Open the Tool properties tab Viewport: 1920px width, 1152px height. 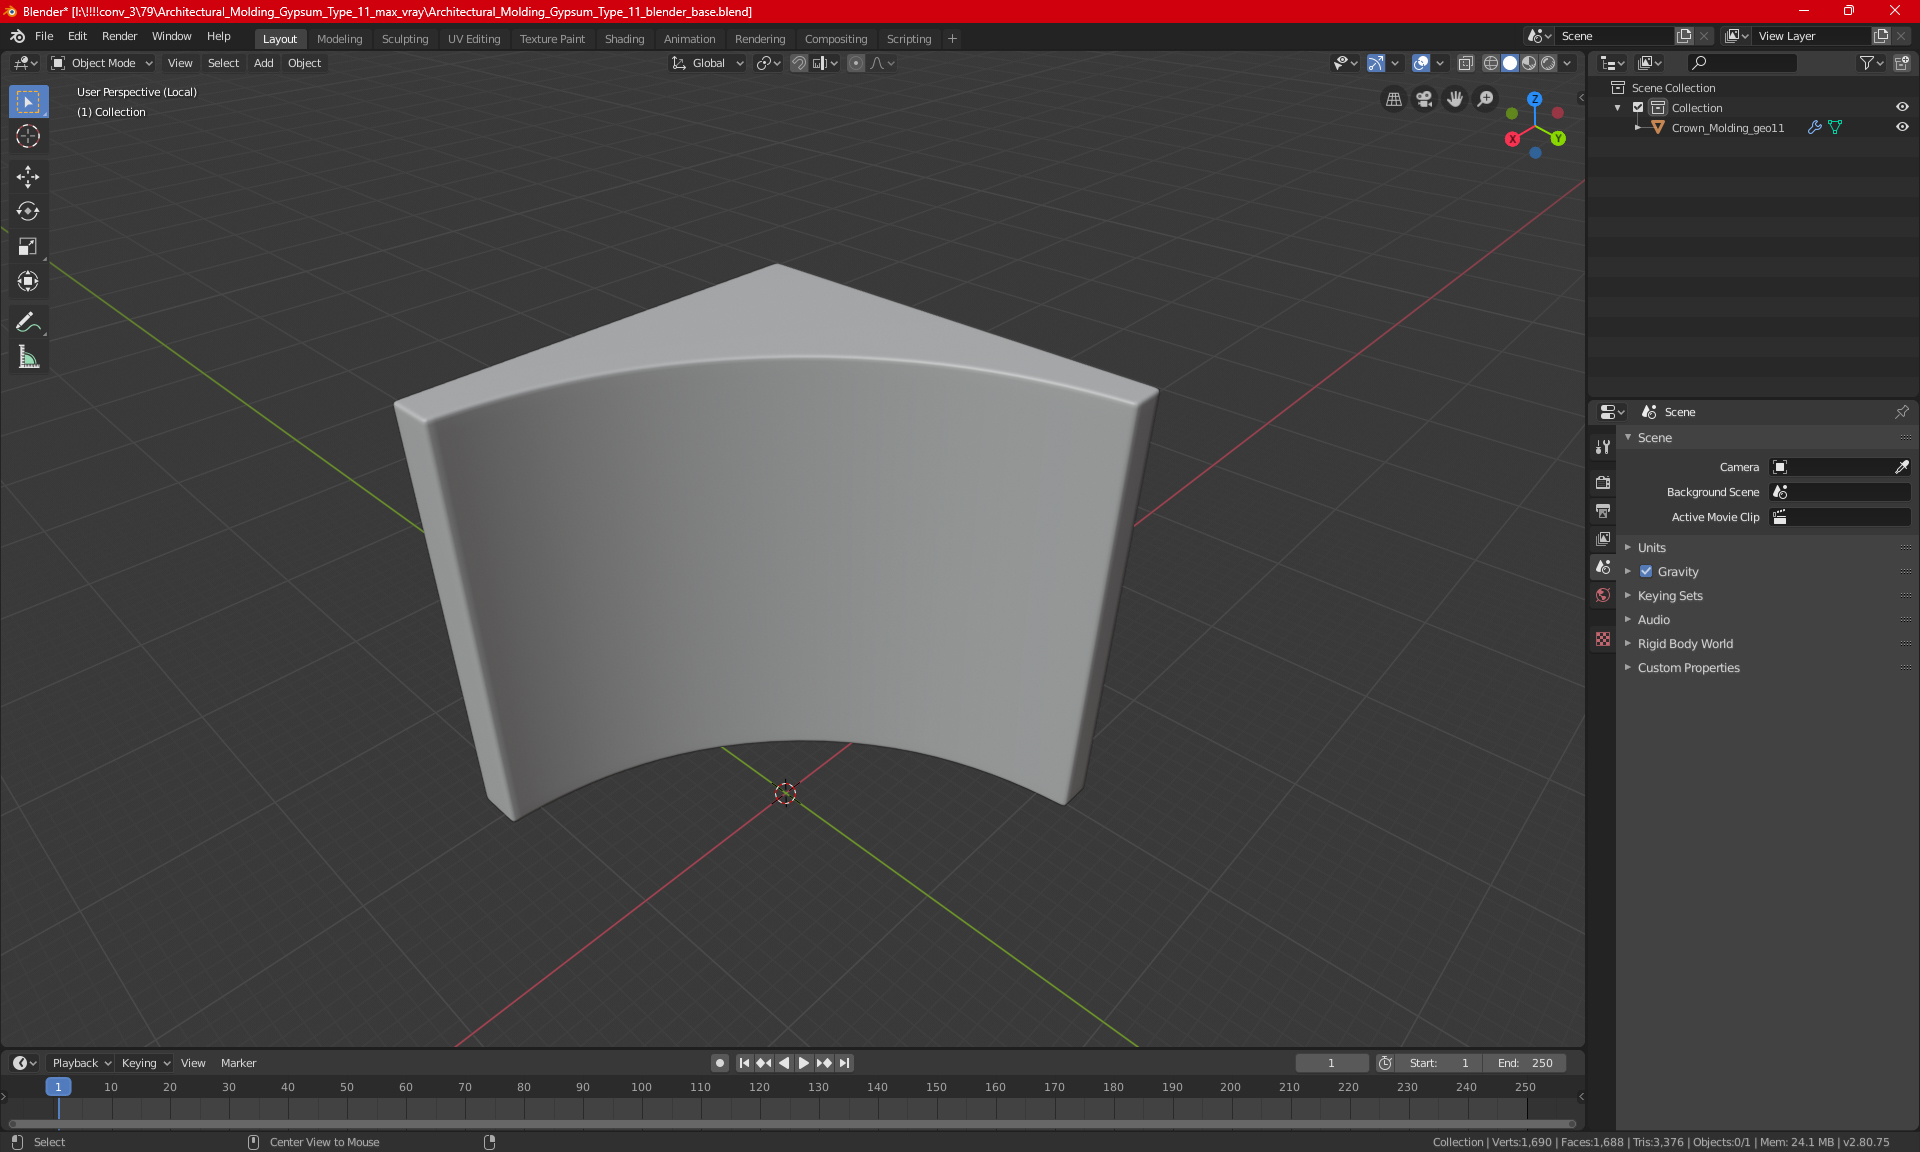1603,447
